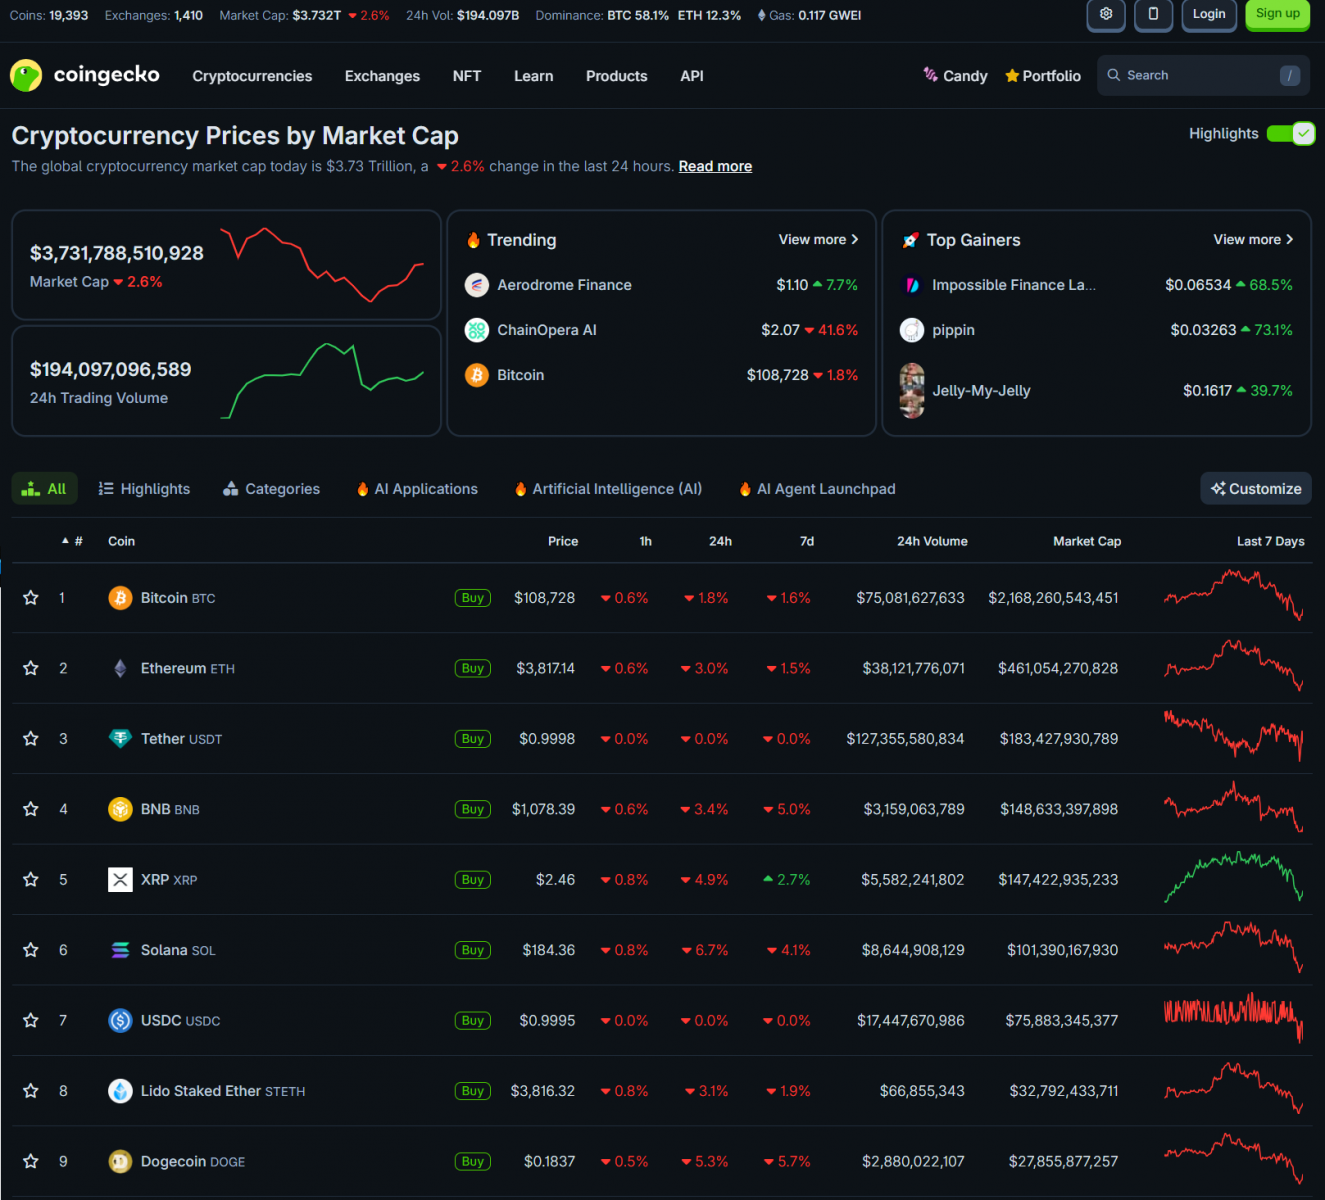Select the AI Applications tab
This screenshot has height=1200, width=1325.
click(x=417, y=489)
